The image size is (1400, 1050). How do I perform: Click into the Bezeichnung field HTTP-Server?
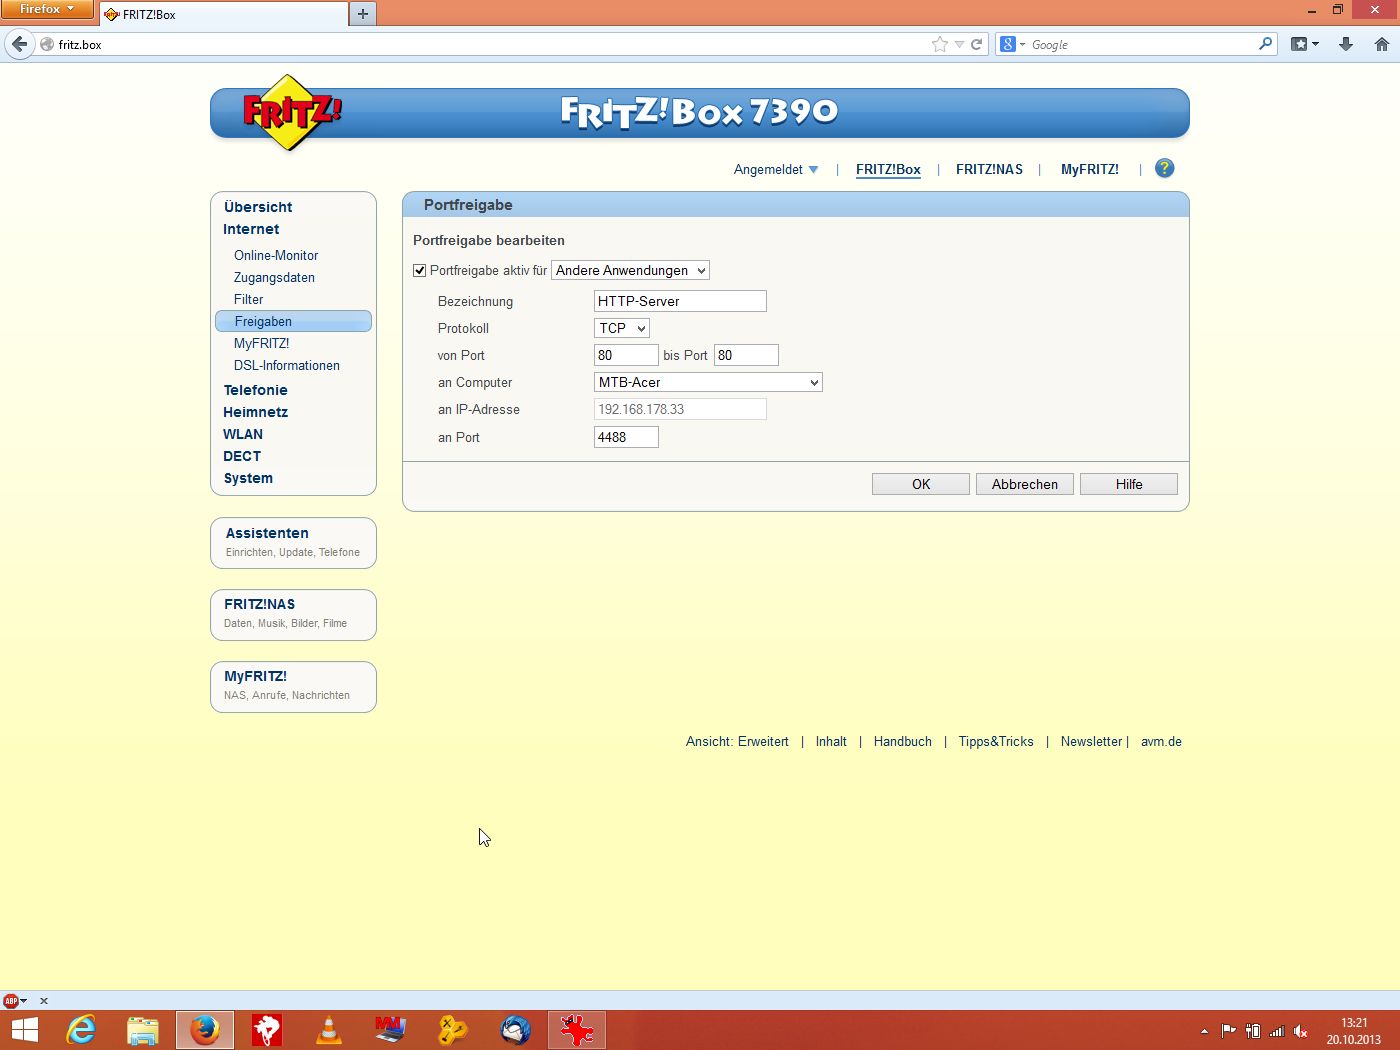(680, 301)
